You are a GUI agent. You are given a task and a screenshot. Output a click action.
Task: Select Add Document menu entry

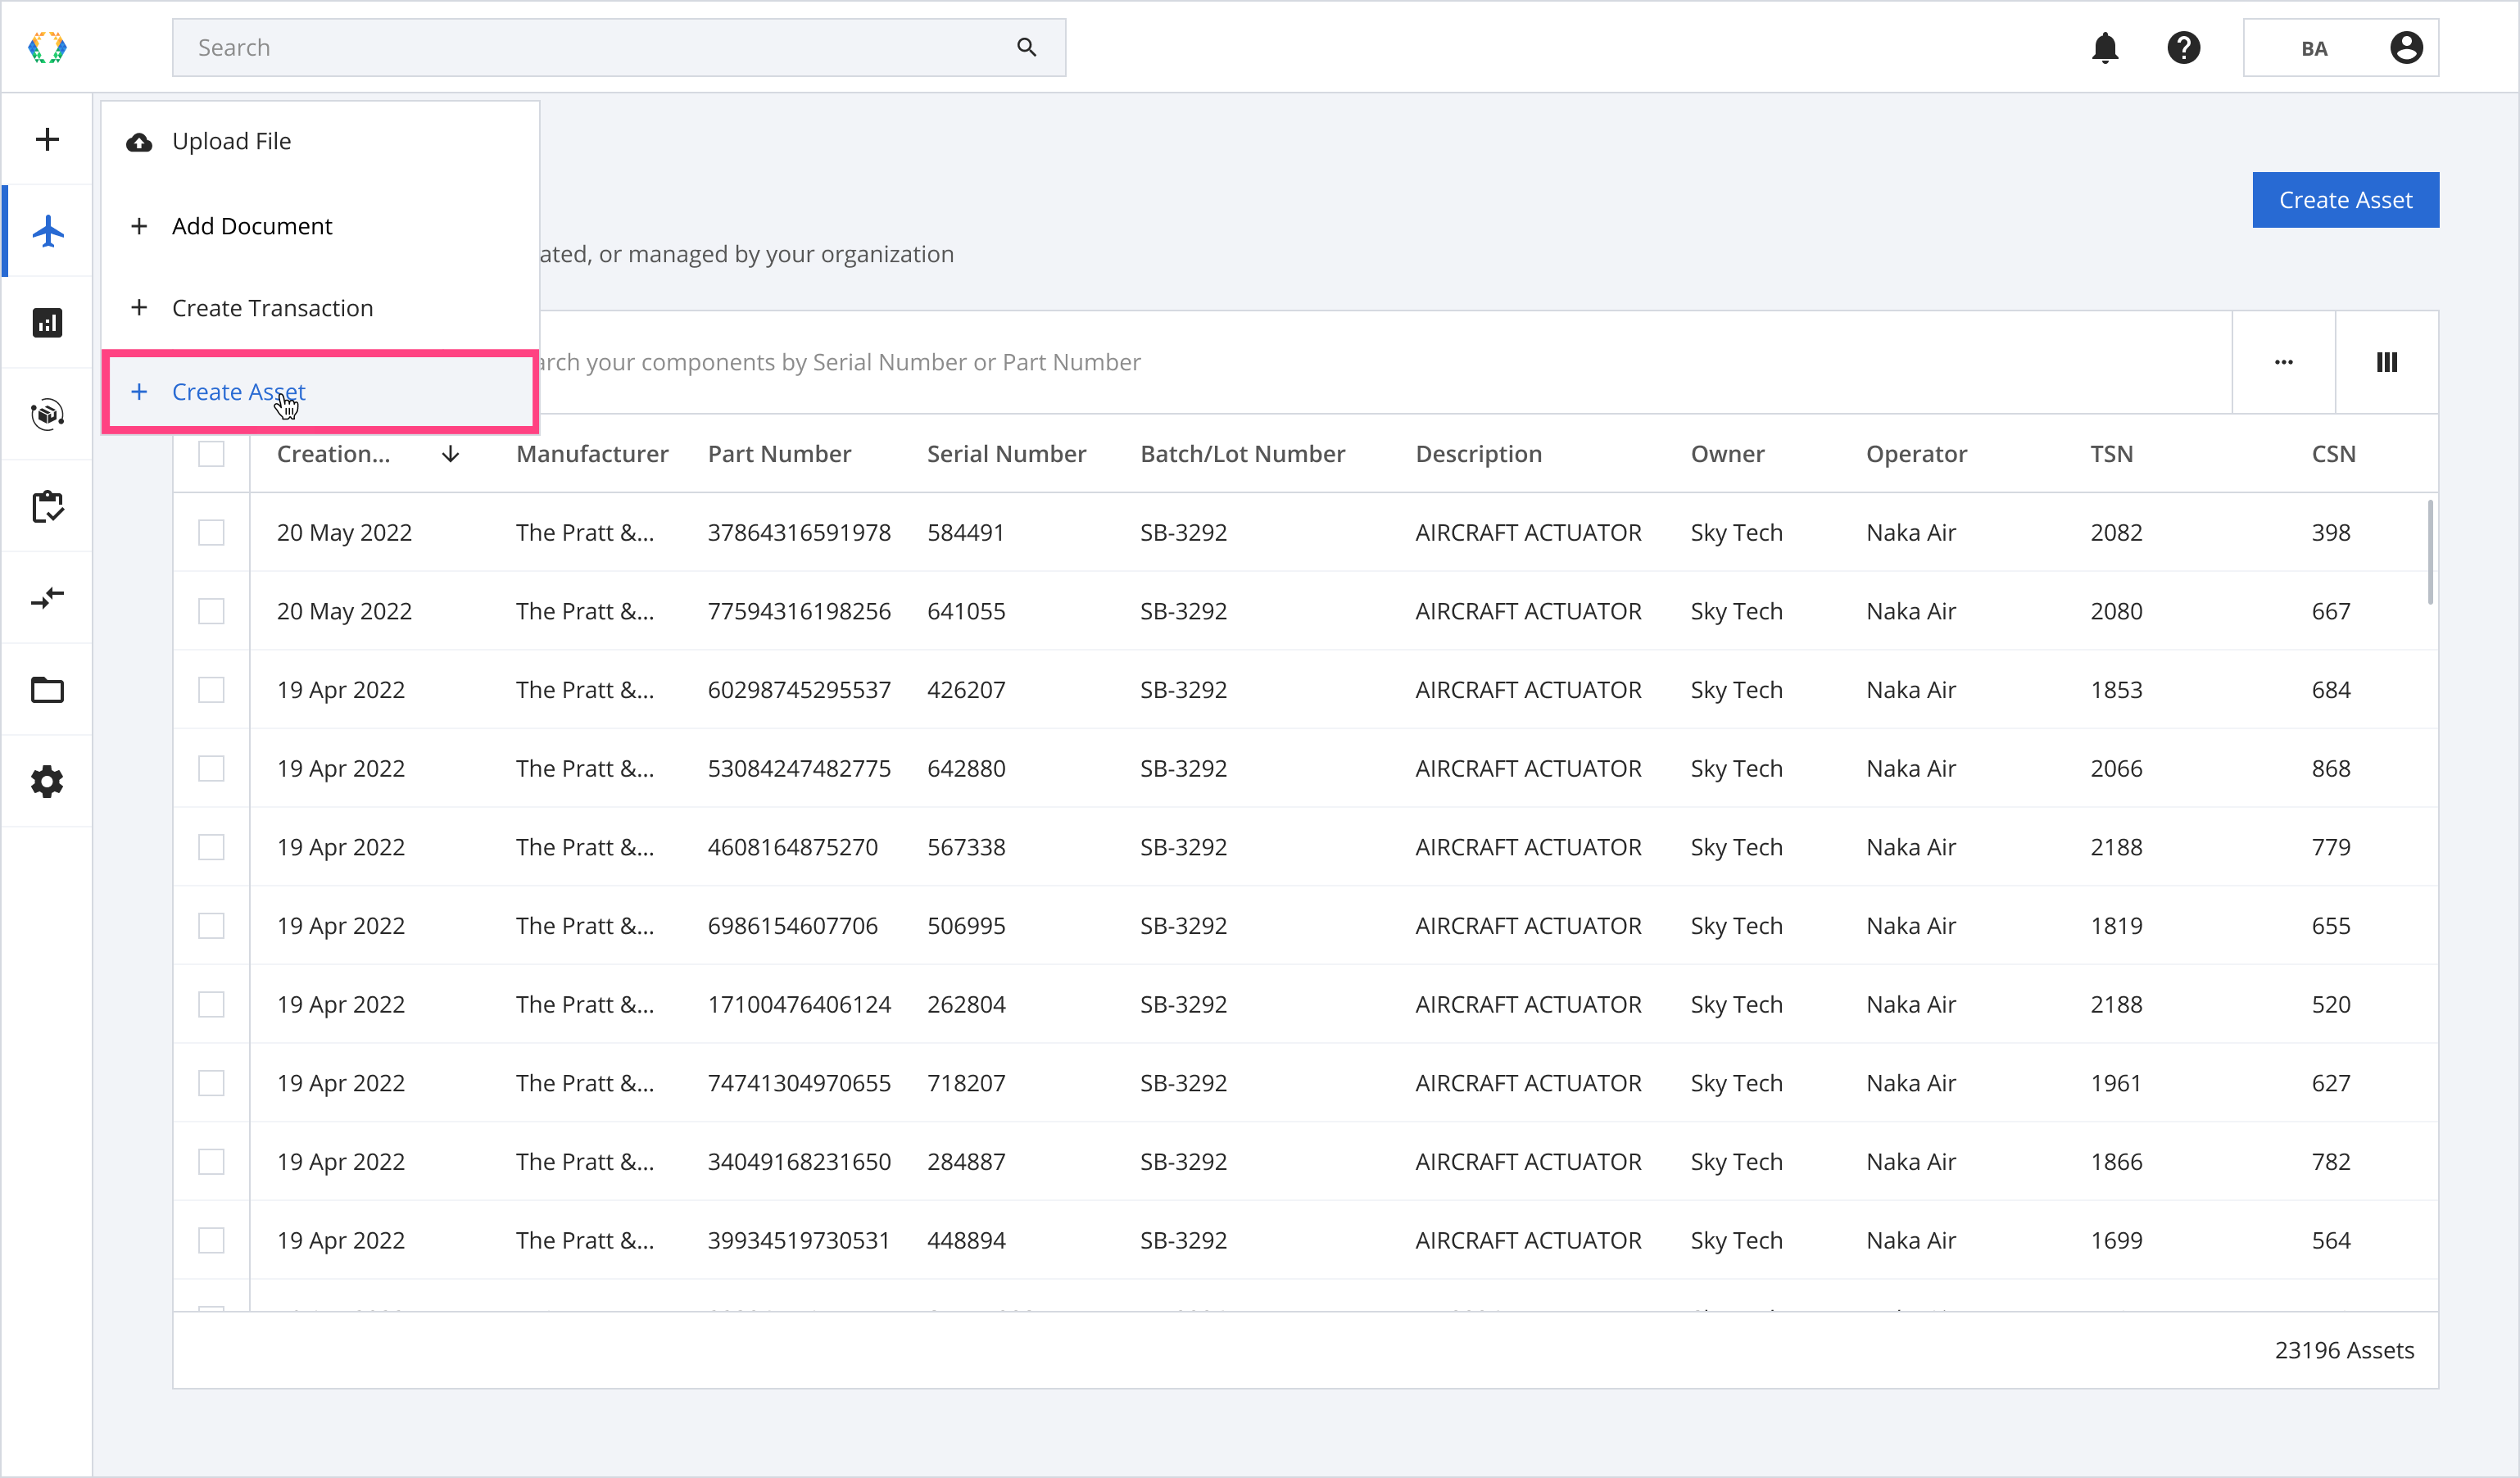pos(320,226)
